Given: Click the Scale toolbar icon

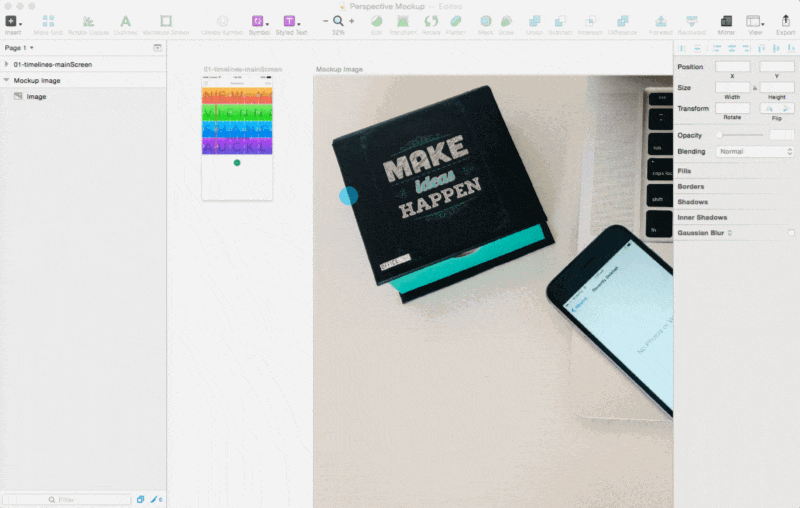Looking at the screenshot, I should click(506, 21).
